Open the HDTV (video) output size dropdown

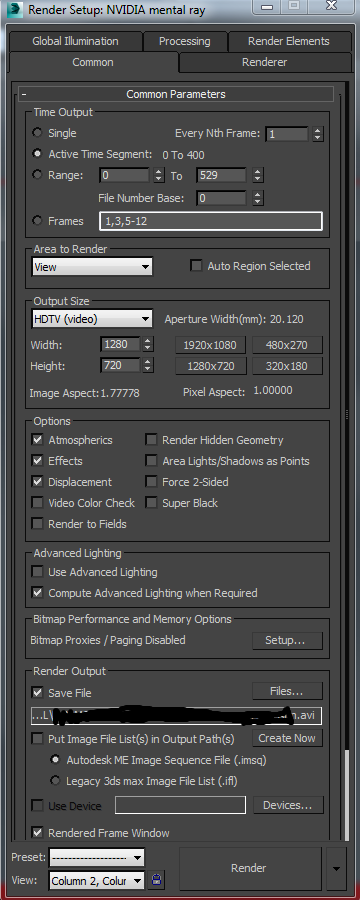click(x=92, y=319)
